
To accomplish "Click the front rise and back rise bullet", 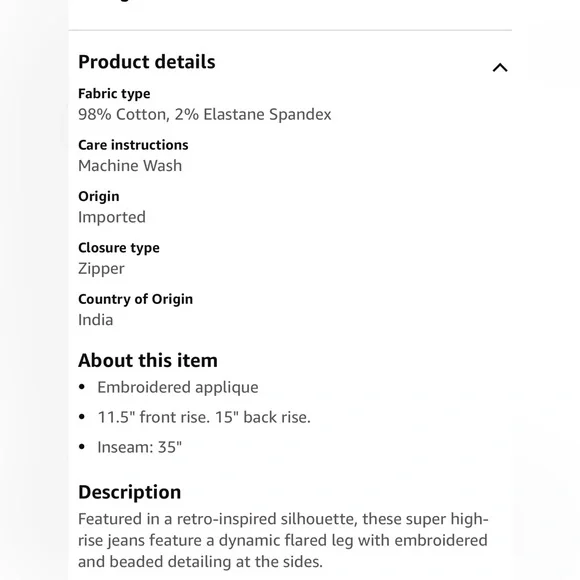I will tap(204, 417).
